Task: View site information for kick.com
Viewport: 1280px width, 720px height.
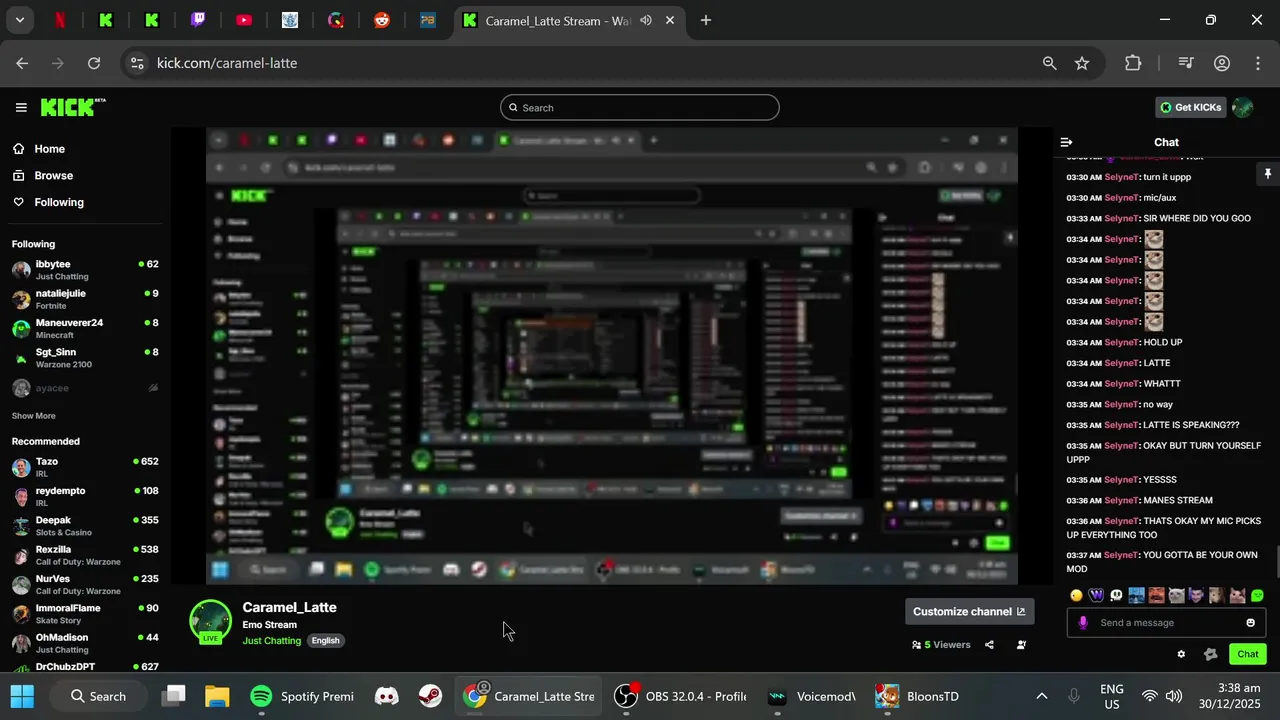Action: 137,63
